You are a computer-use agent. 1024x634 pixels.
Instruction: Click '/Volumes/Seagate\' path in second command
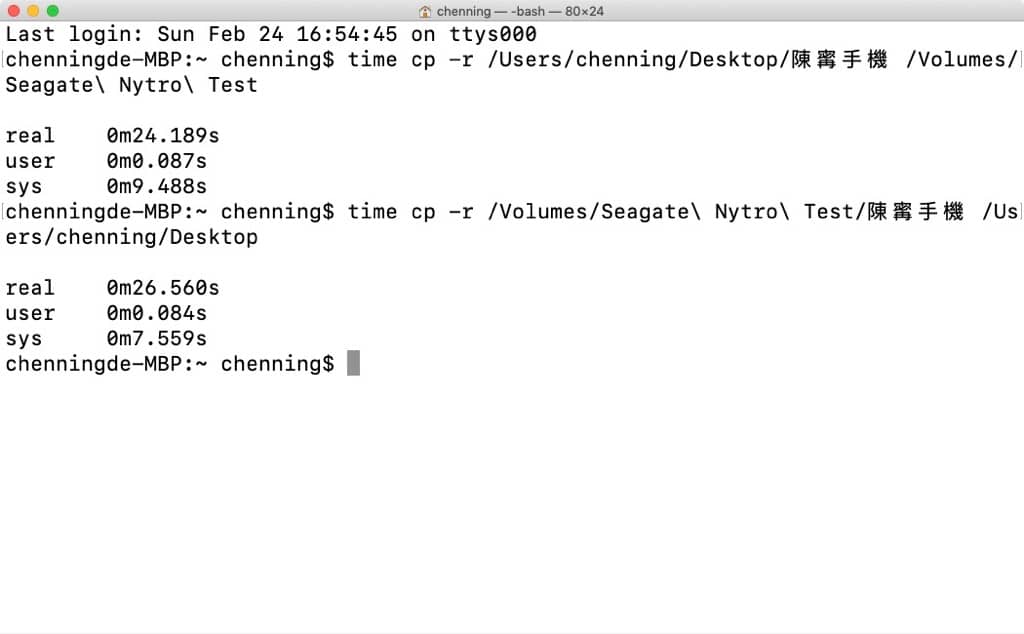[x=594, y=212]
